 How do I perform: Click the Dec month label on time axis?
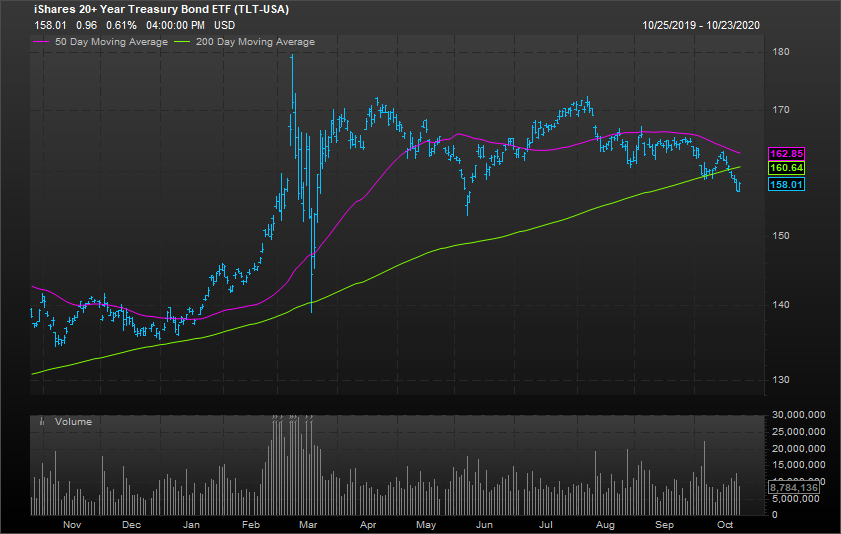coord(131,525)
